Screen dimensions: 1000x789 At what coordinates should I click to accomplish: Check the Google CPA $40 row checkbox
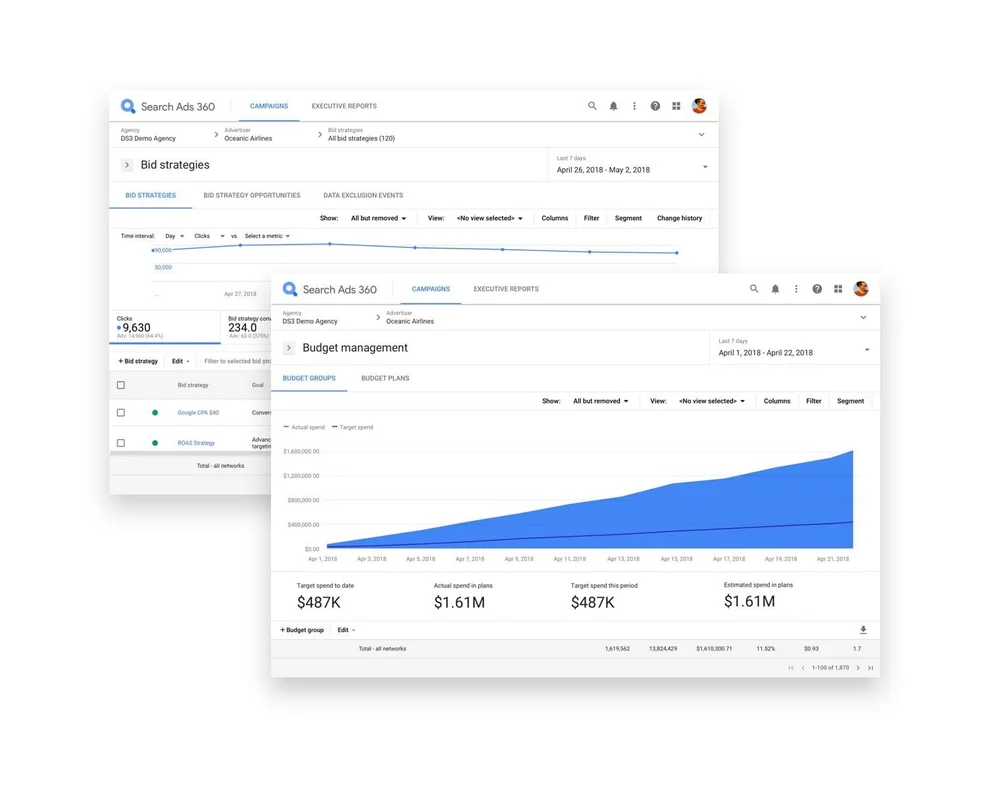tap(120, 412)
